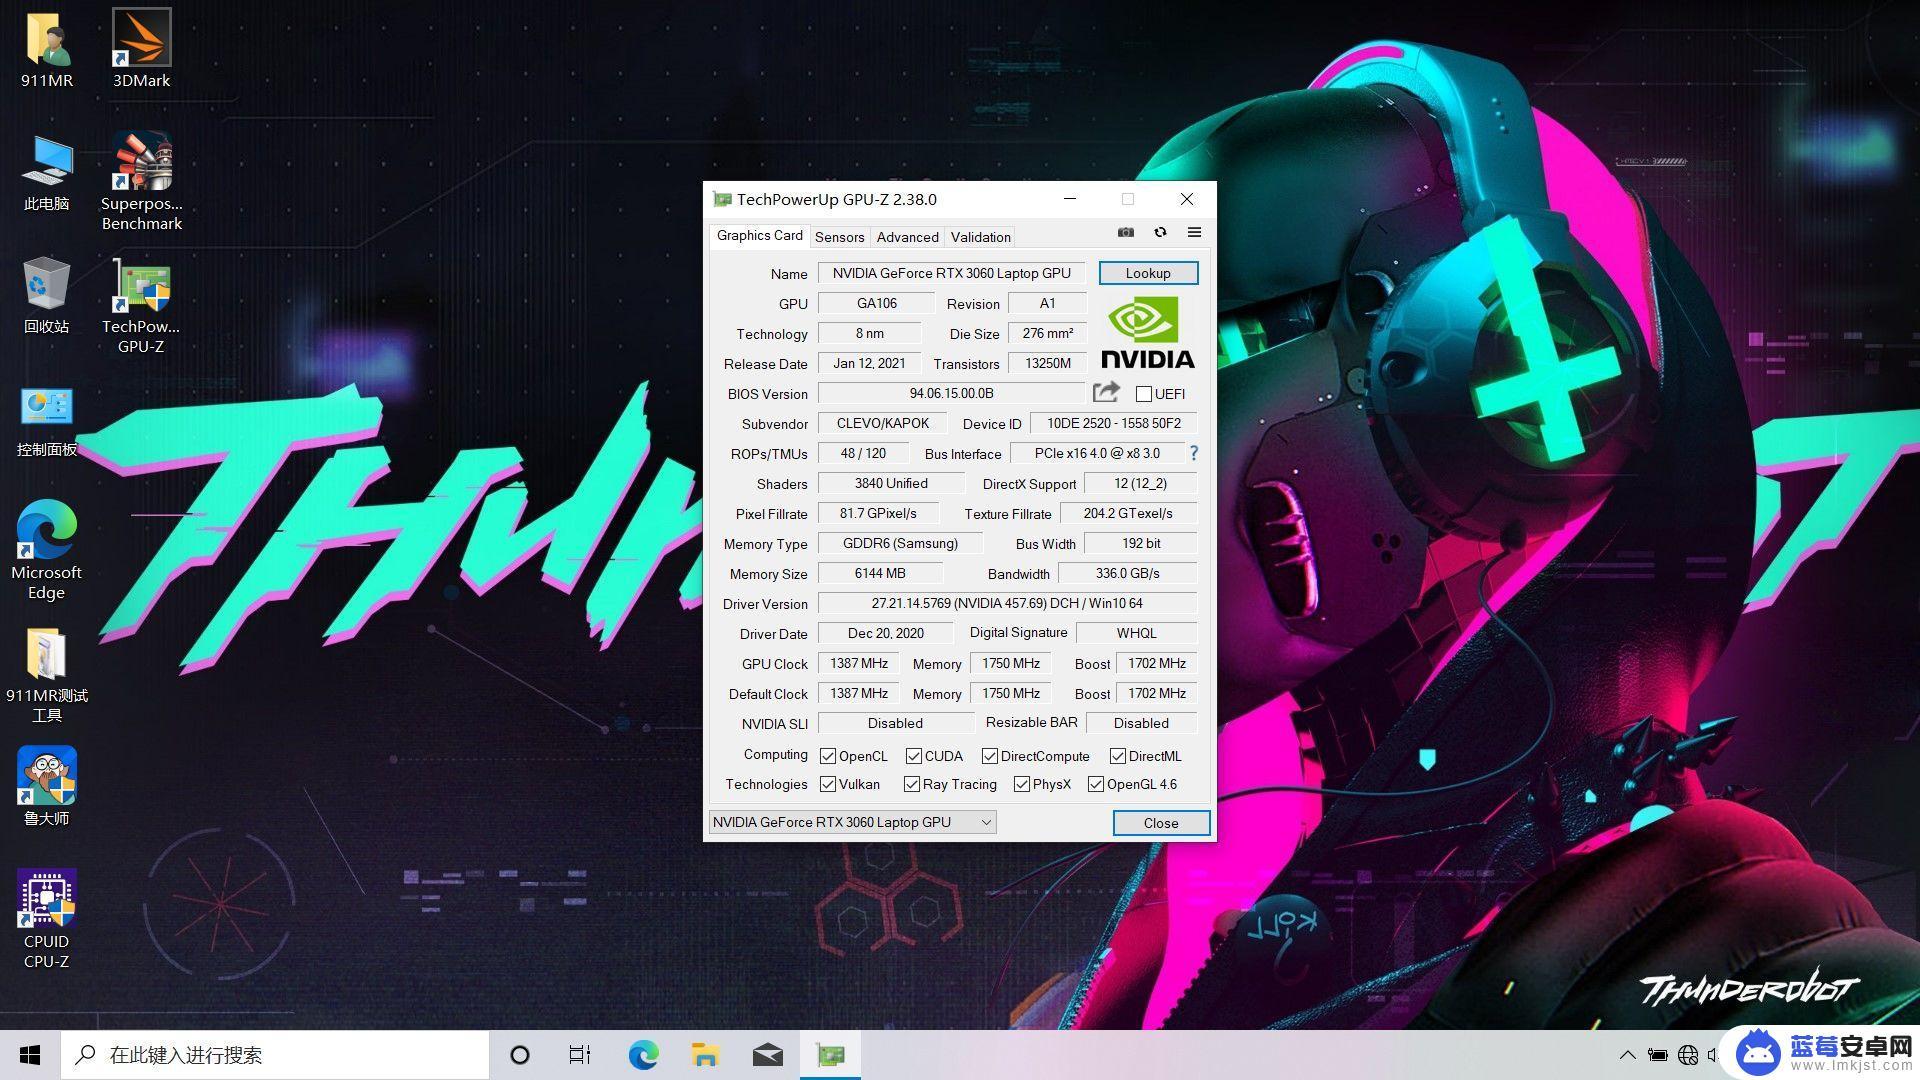The image size is (1920, 1080).
Task: Click GPU-Z refresh icon
Action: pos(1160,232)
